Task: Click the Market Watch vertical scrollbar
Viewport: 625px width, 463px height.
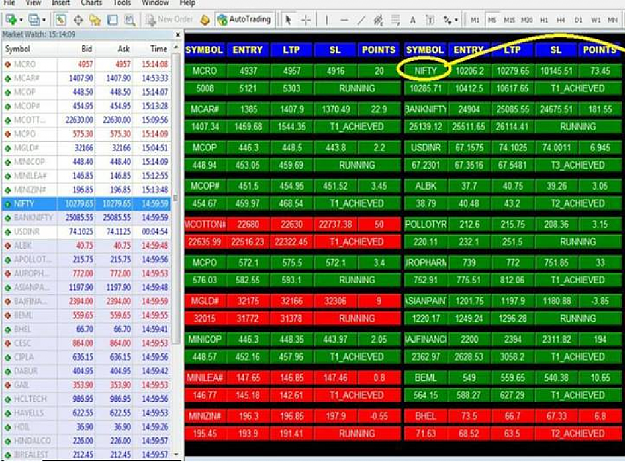Action: click(x=176, y=251)
